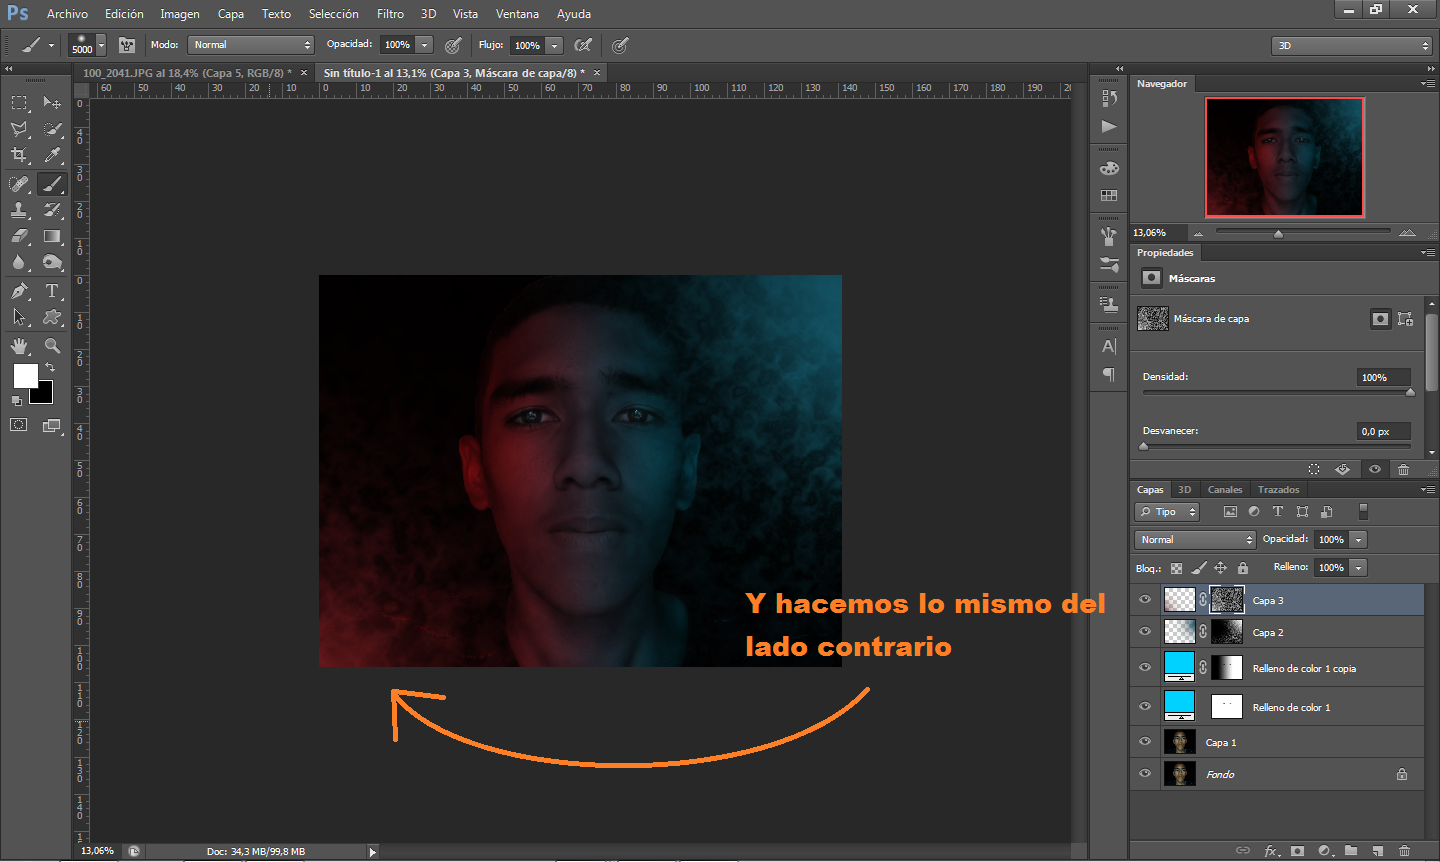Delete layer with the Layers panel trash icon
This screenshot has height=862, width=1440.
click(1404, 851)
